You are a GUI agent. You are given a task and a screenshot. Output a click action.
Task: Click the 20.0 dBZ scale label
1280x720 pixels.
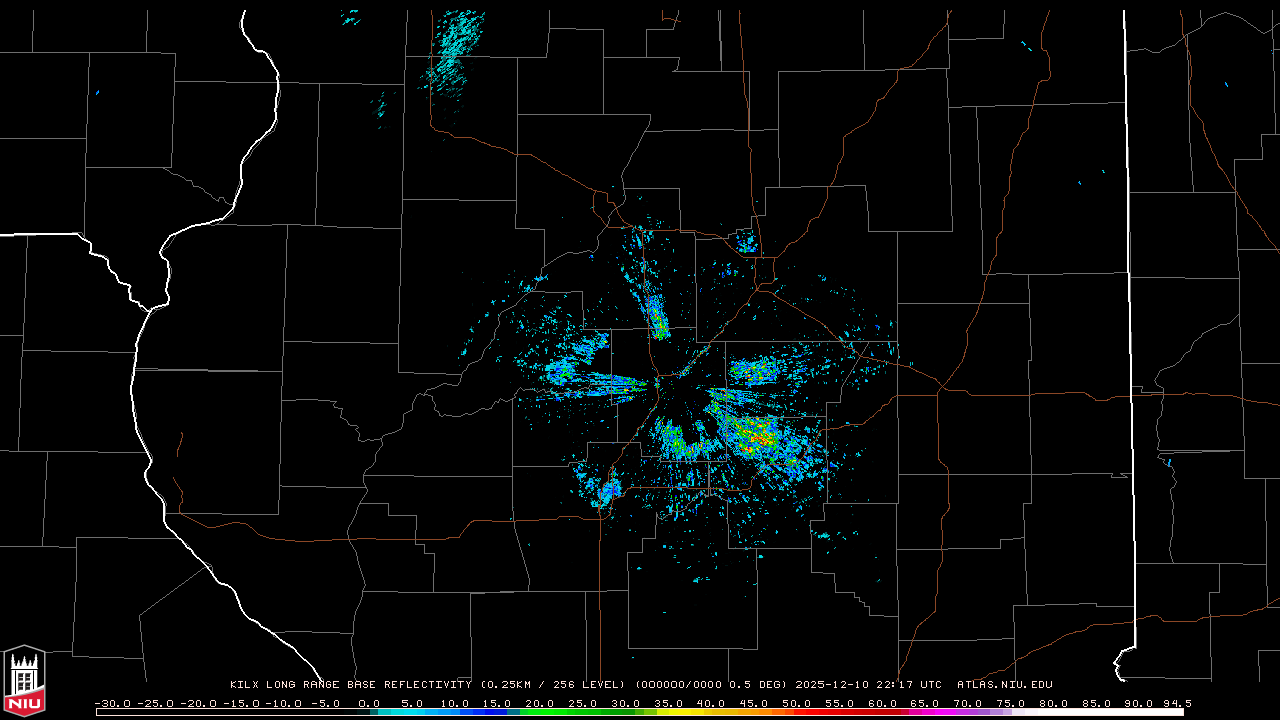(540, 703)
